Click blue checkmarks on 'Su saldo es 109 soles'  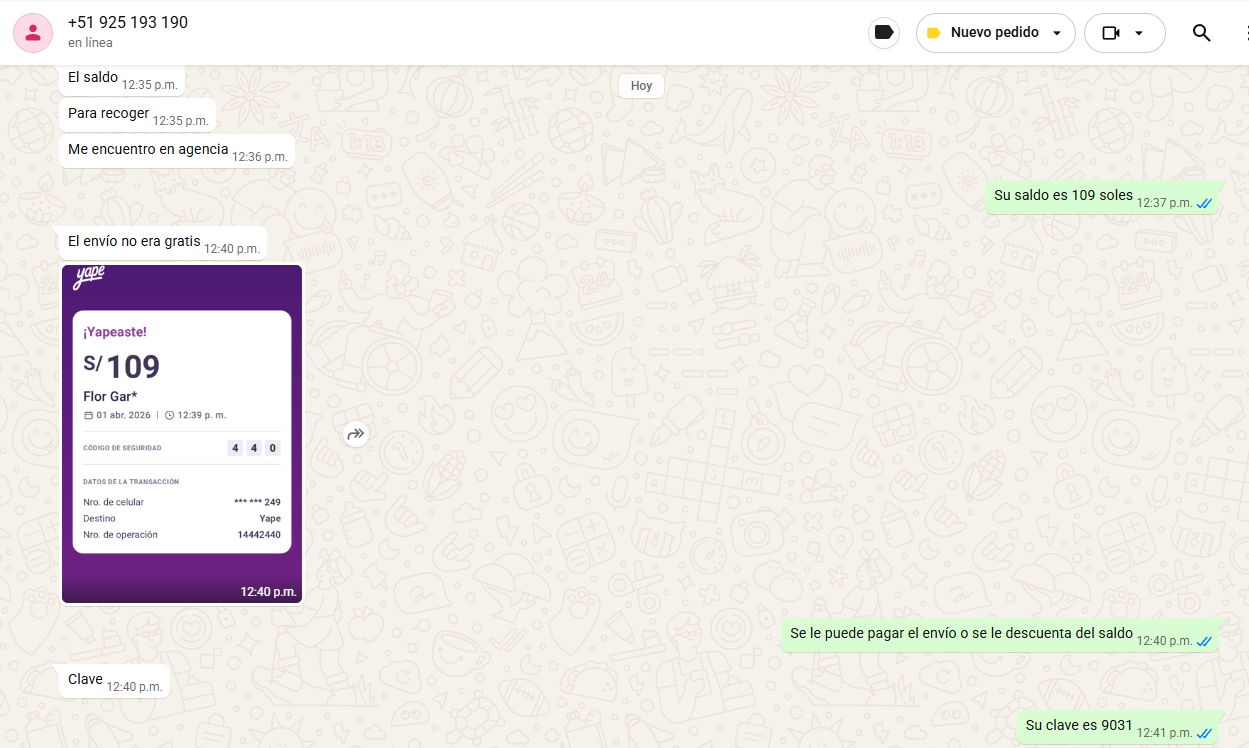(1205, 203)
